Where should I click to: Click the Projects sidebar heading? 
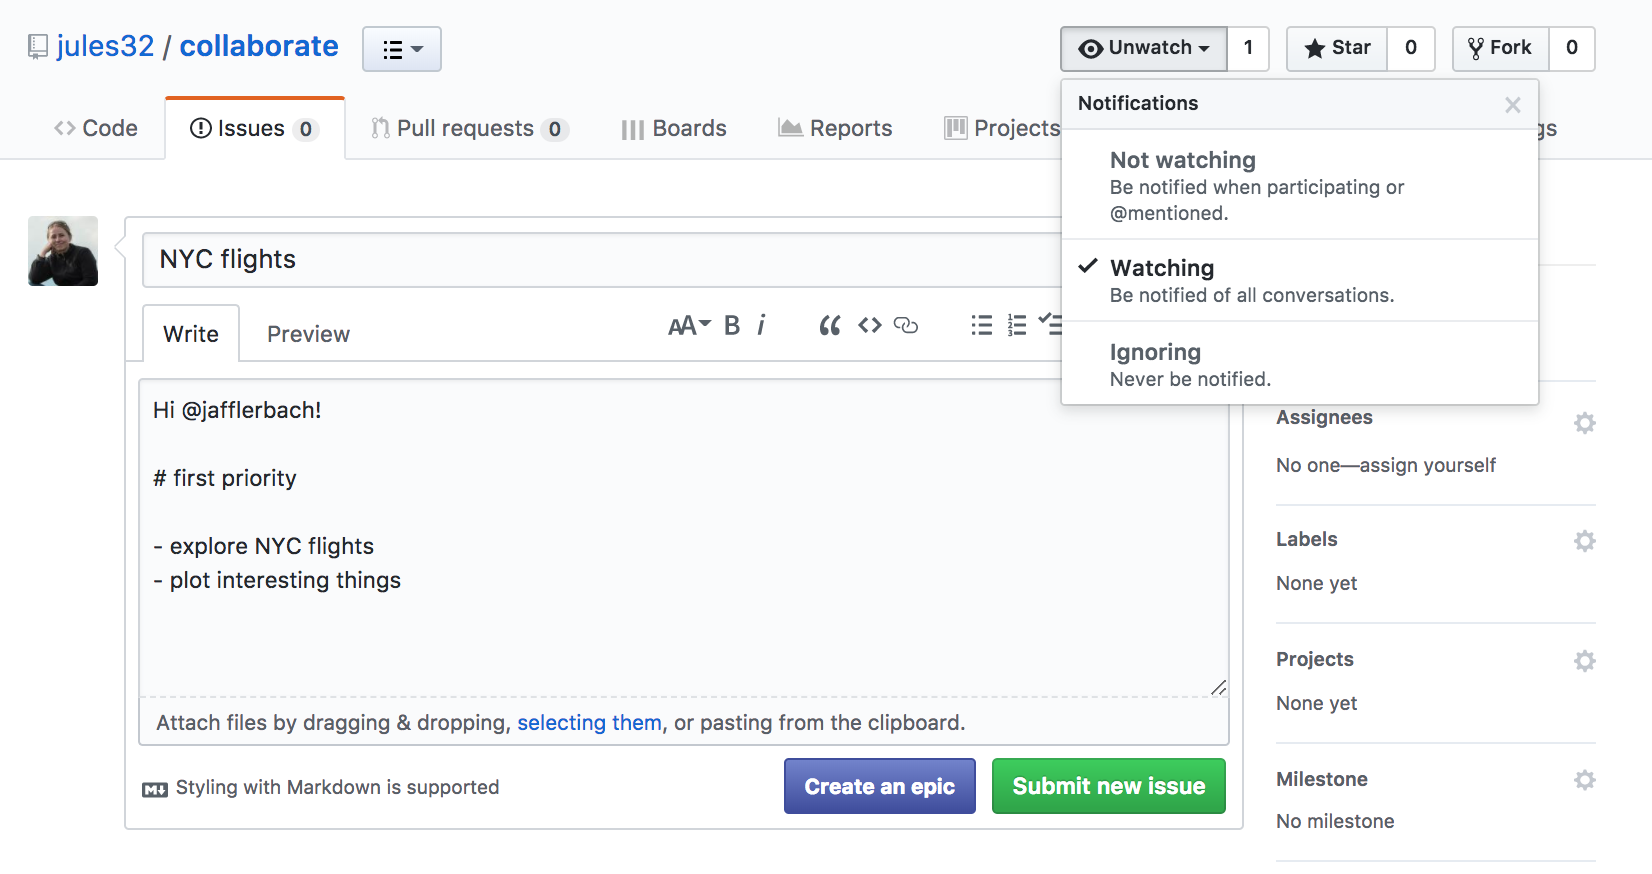tap(1314, 659)
